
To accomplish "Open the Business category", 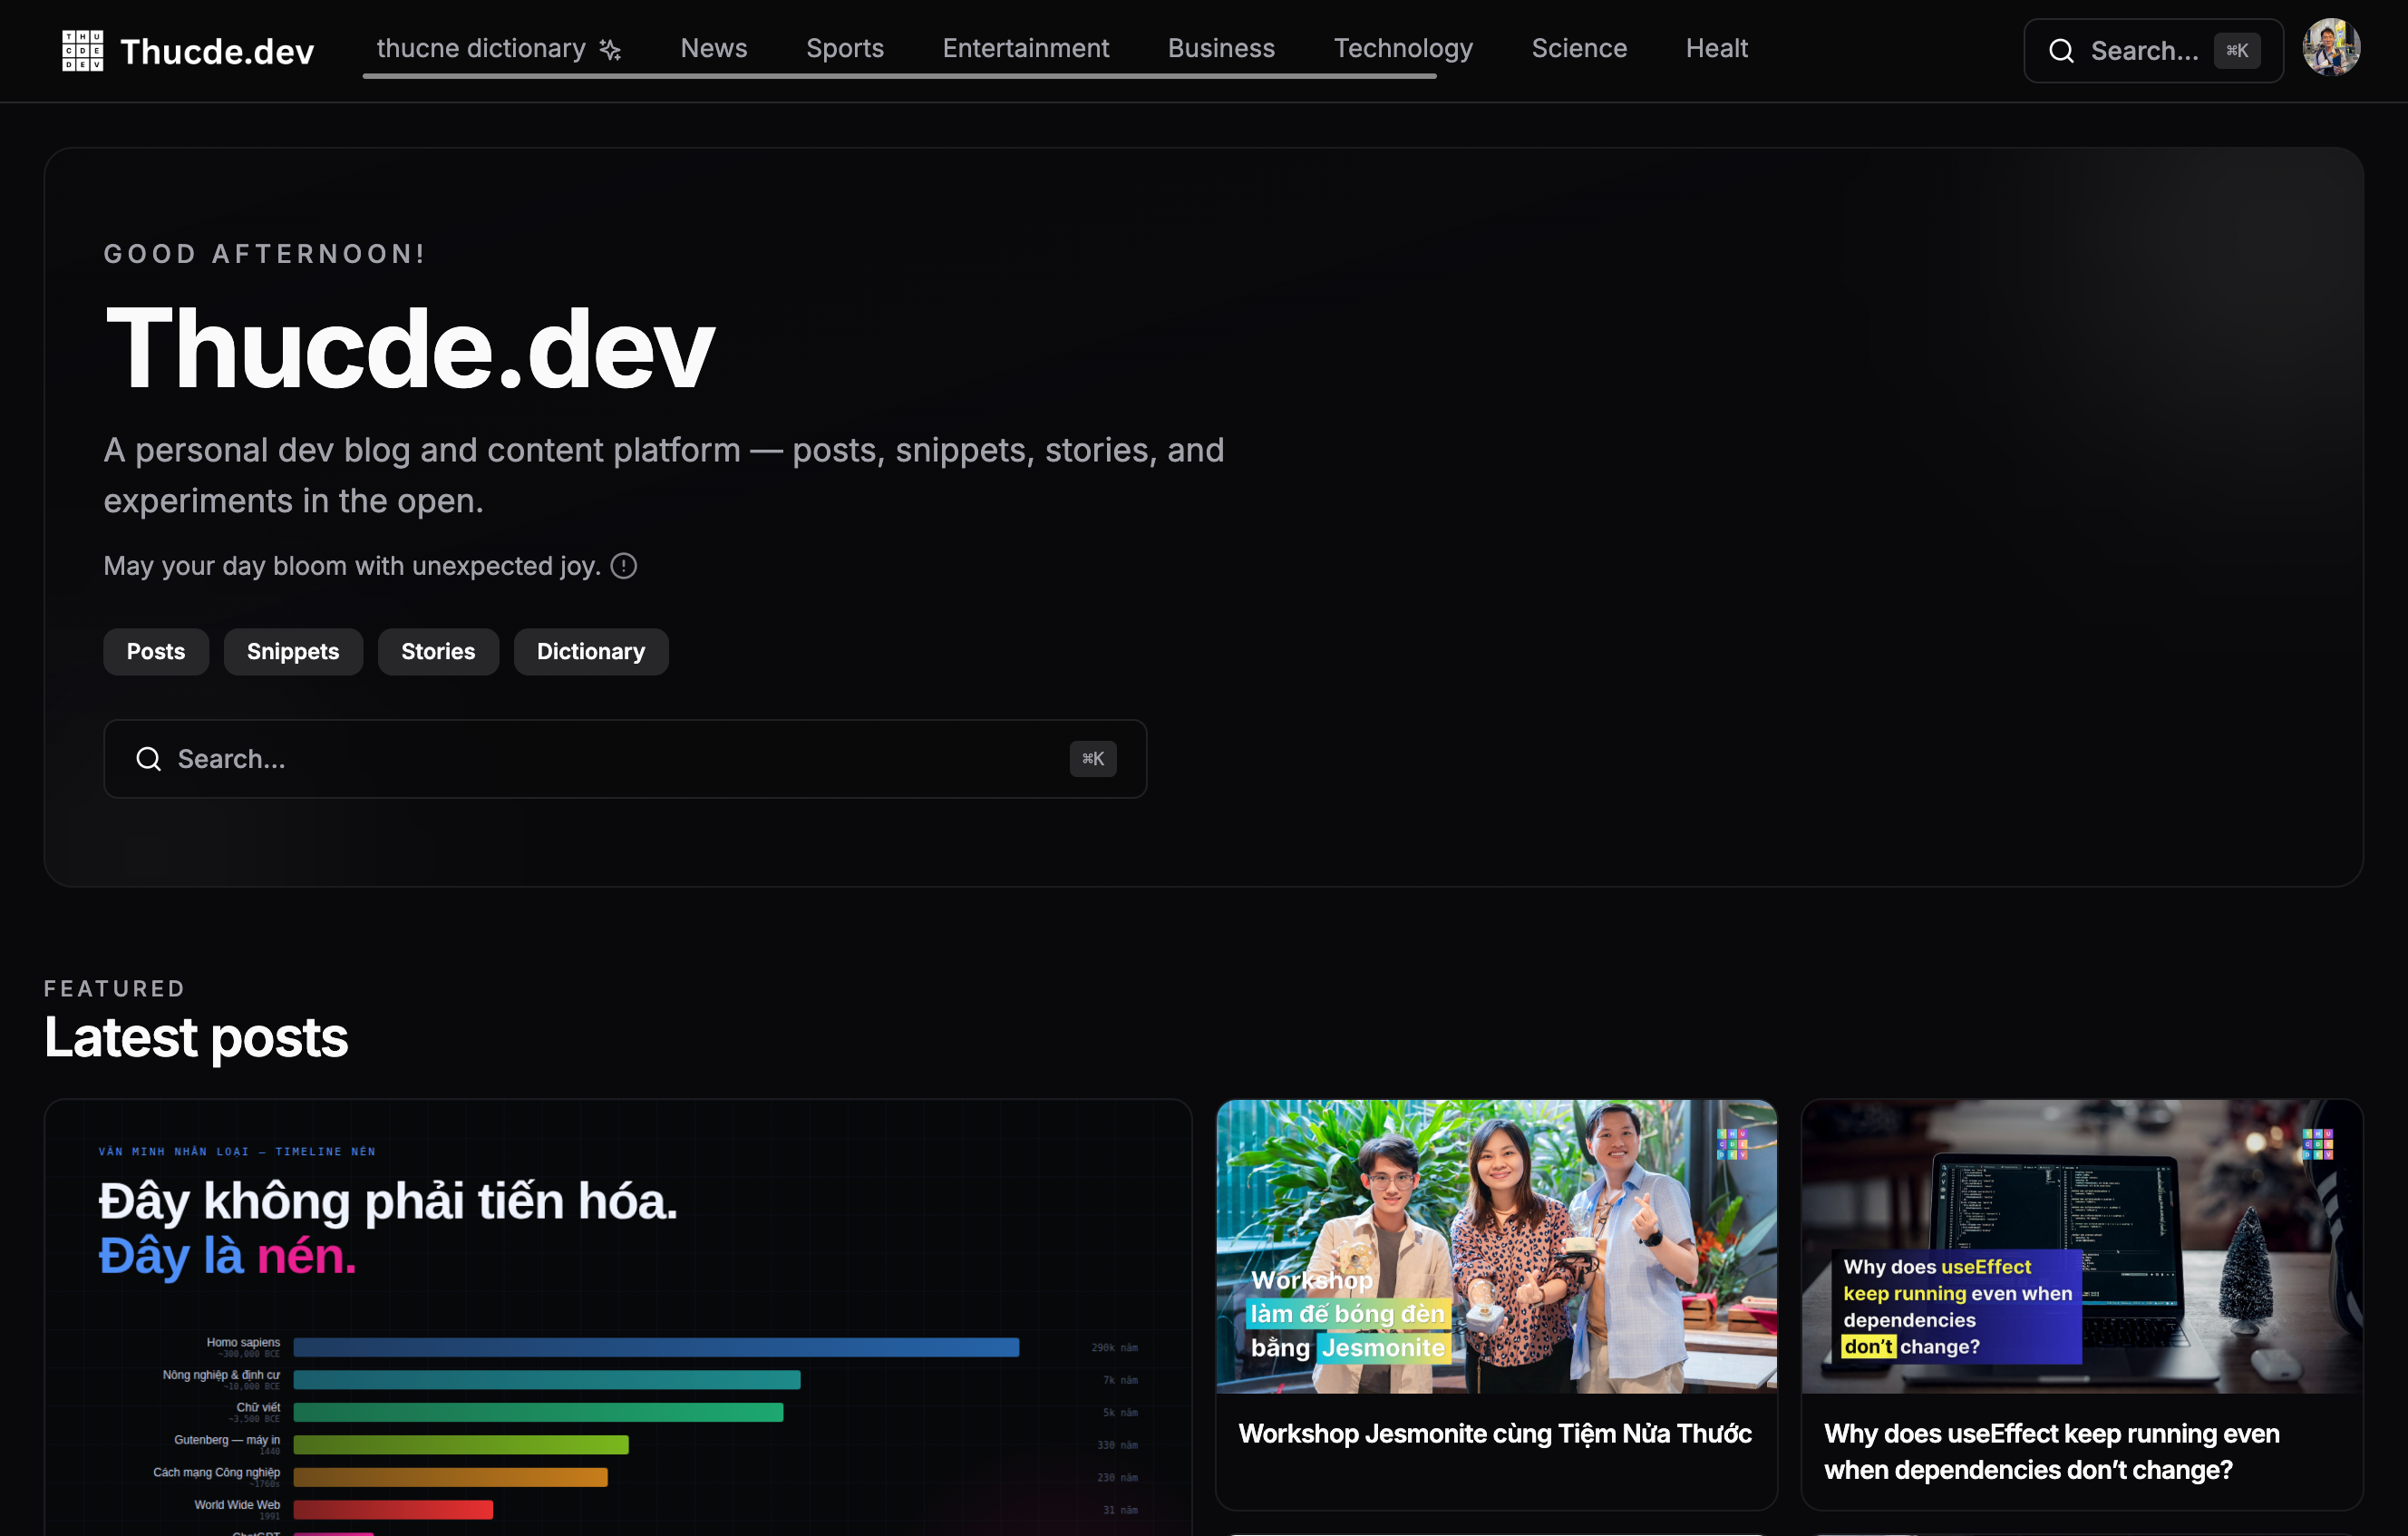I will tap(1221, 48).
